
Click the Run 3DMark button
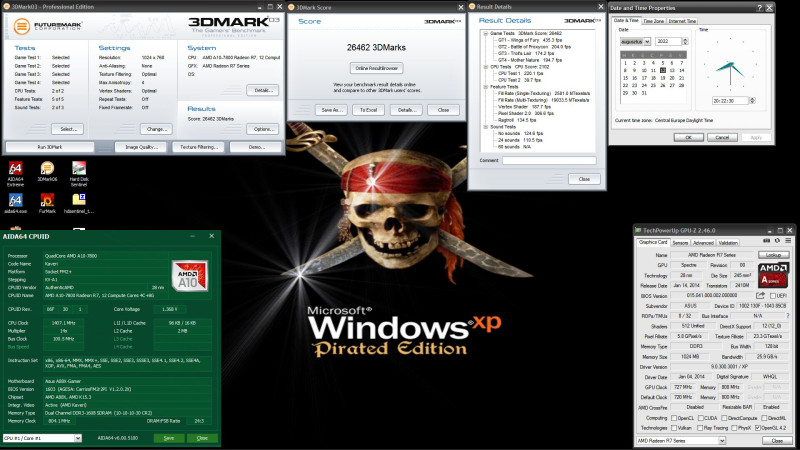[x=49, y=147]
